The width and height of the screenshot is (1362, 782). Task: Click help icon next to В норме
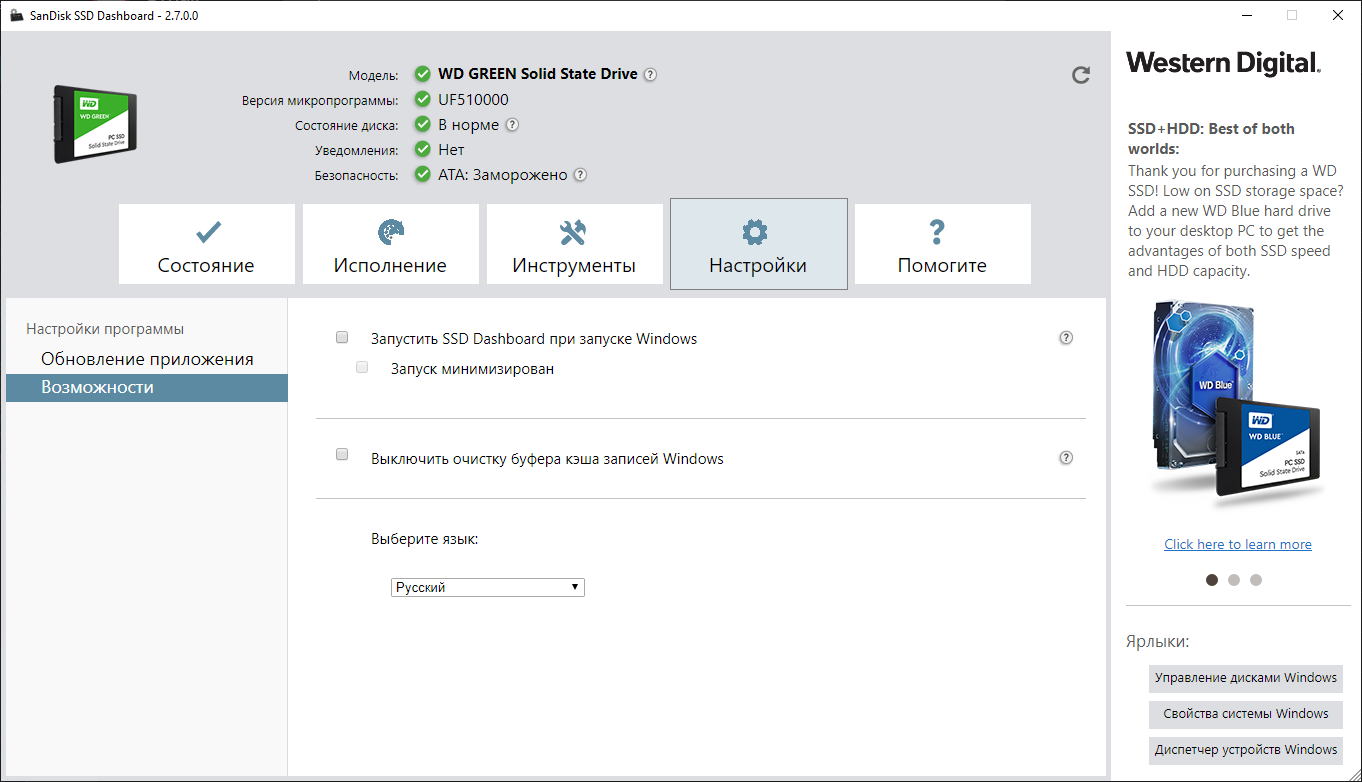coord(512,125)
